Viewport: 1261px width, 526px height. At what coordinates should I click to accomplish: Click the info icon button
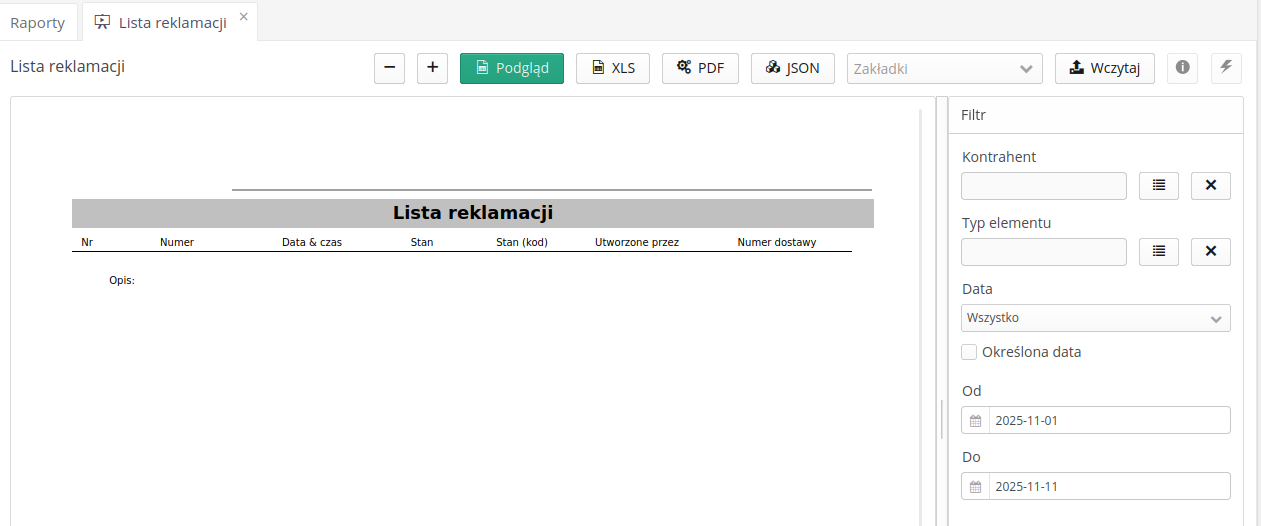pos(1182,68)
